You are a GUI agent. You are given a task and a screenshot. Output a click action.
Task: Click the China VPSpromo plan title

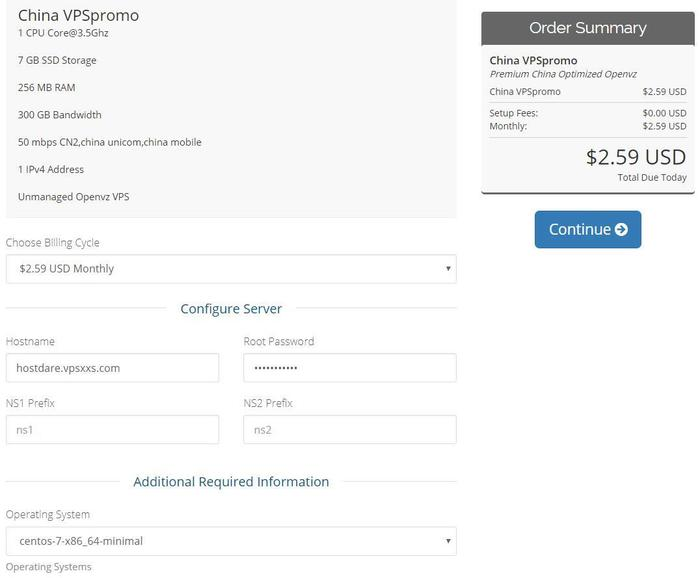coord(78,15)
